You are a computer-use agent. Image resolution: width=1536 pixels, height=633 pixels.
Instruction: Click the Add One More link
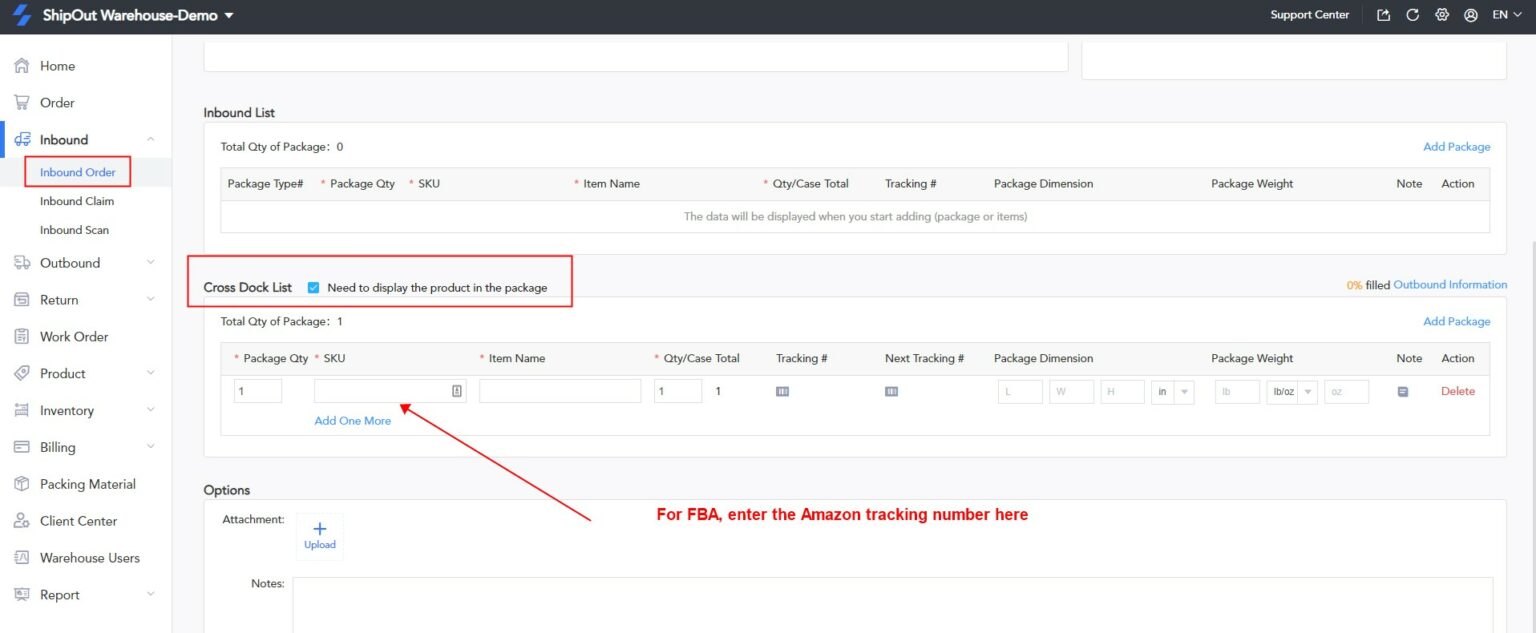[352, 421]
